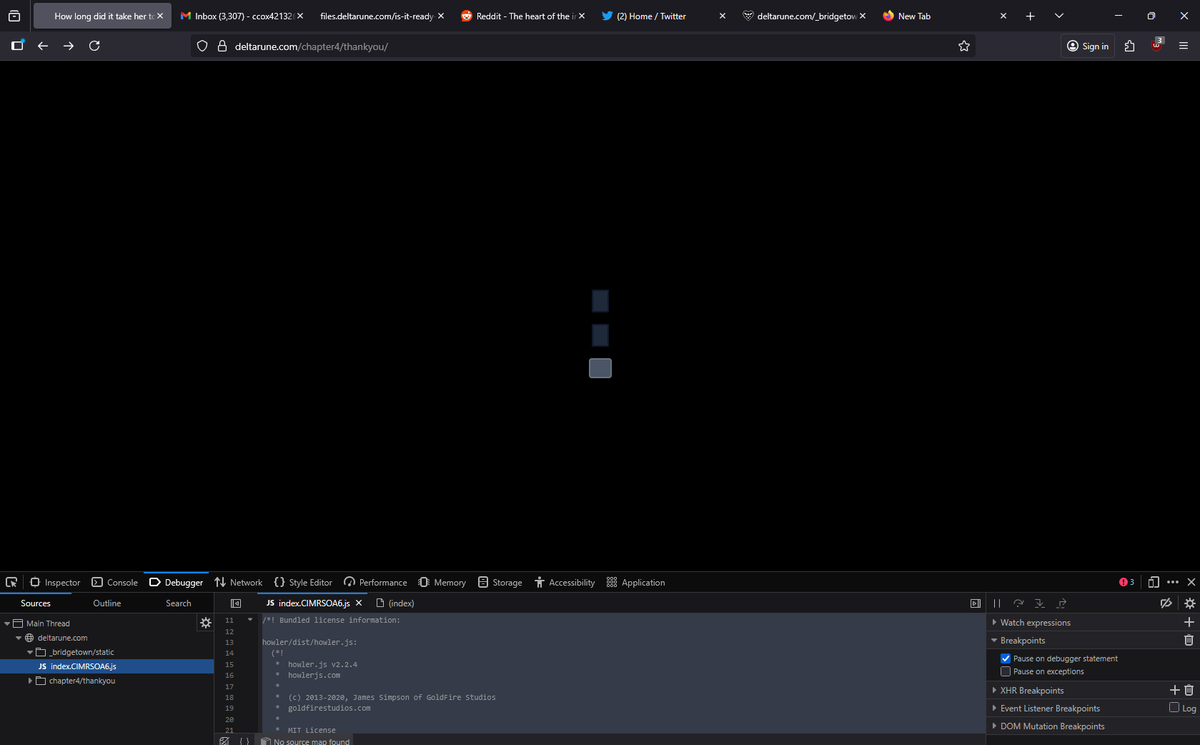Switch to the Outline tab
Screen dimensions: 1200x745
(x=107, y=603)
